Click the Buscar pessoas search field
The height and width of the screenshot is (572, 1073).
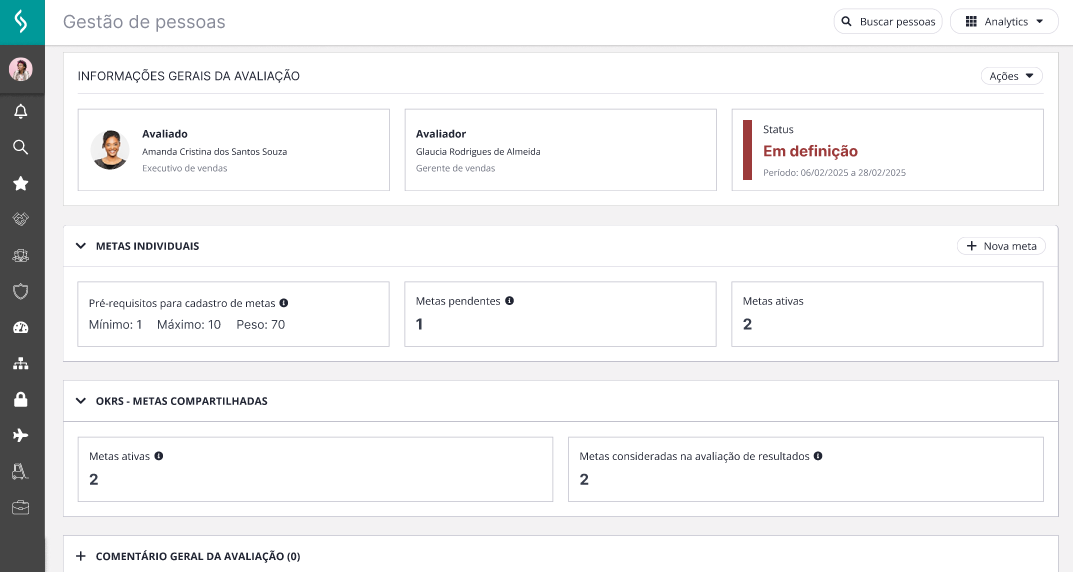coord(888,21)
